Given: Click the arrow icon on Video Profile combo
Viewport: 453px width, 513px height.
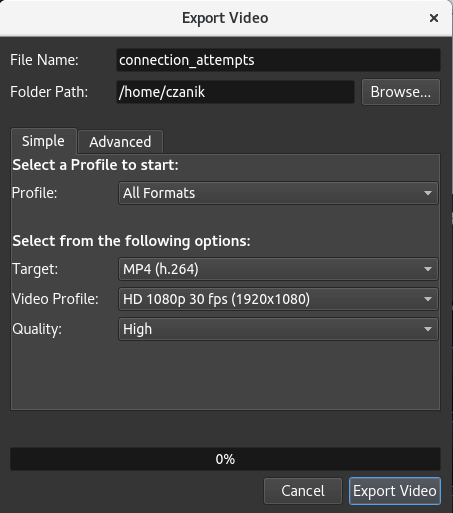Looking at the screenshot, I should 428,299.
